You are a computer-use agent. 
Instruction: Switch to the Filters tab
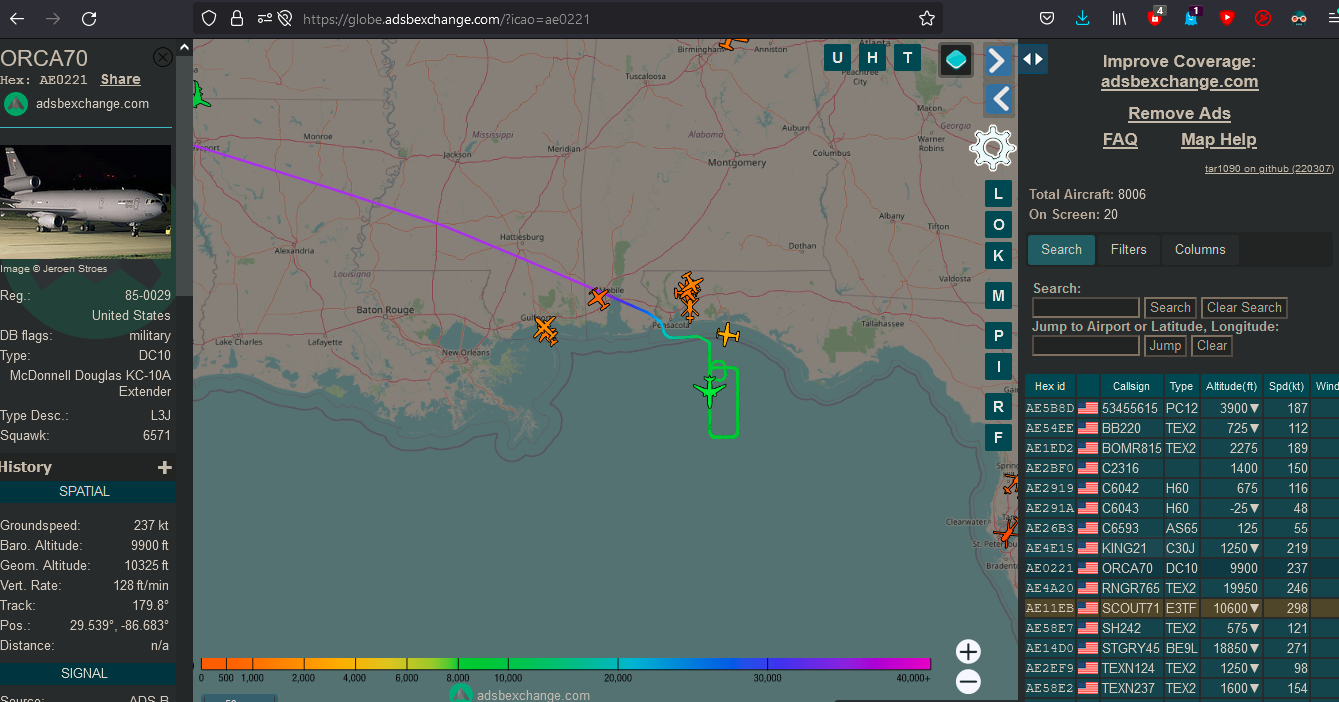[1128, 250]
